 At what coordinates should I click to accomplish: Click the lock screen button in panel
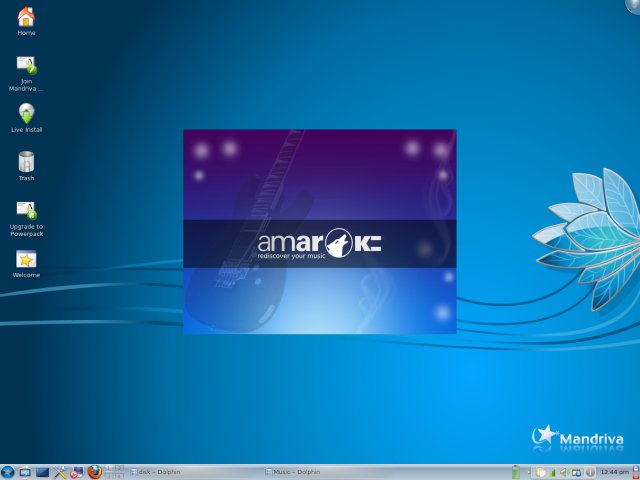point(636,468)
